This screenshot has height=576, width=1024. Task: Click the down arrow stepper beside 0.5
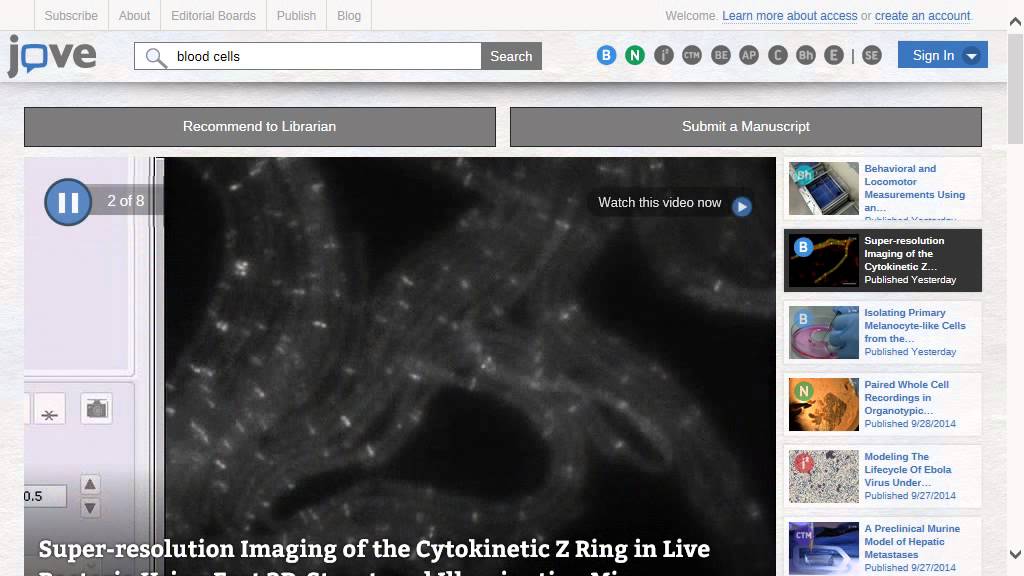(90, 507)
